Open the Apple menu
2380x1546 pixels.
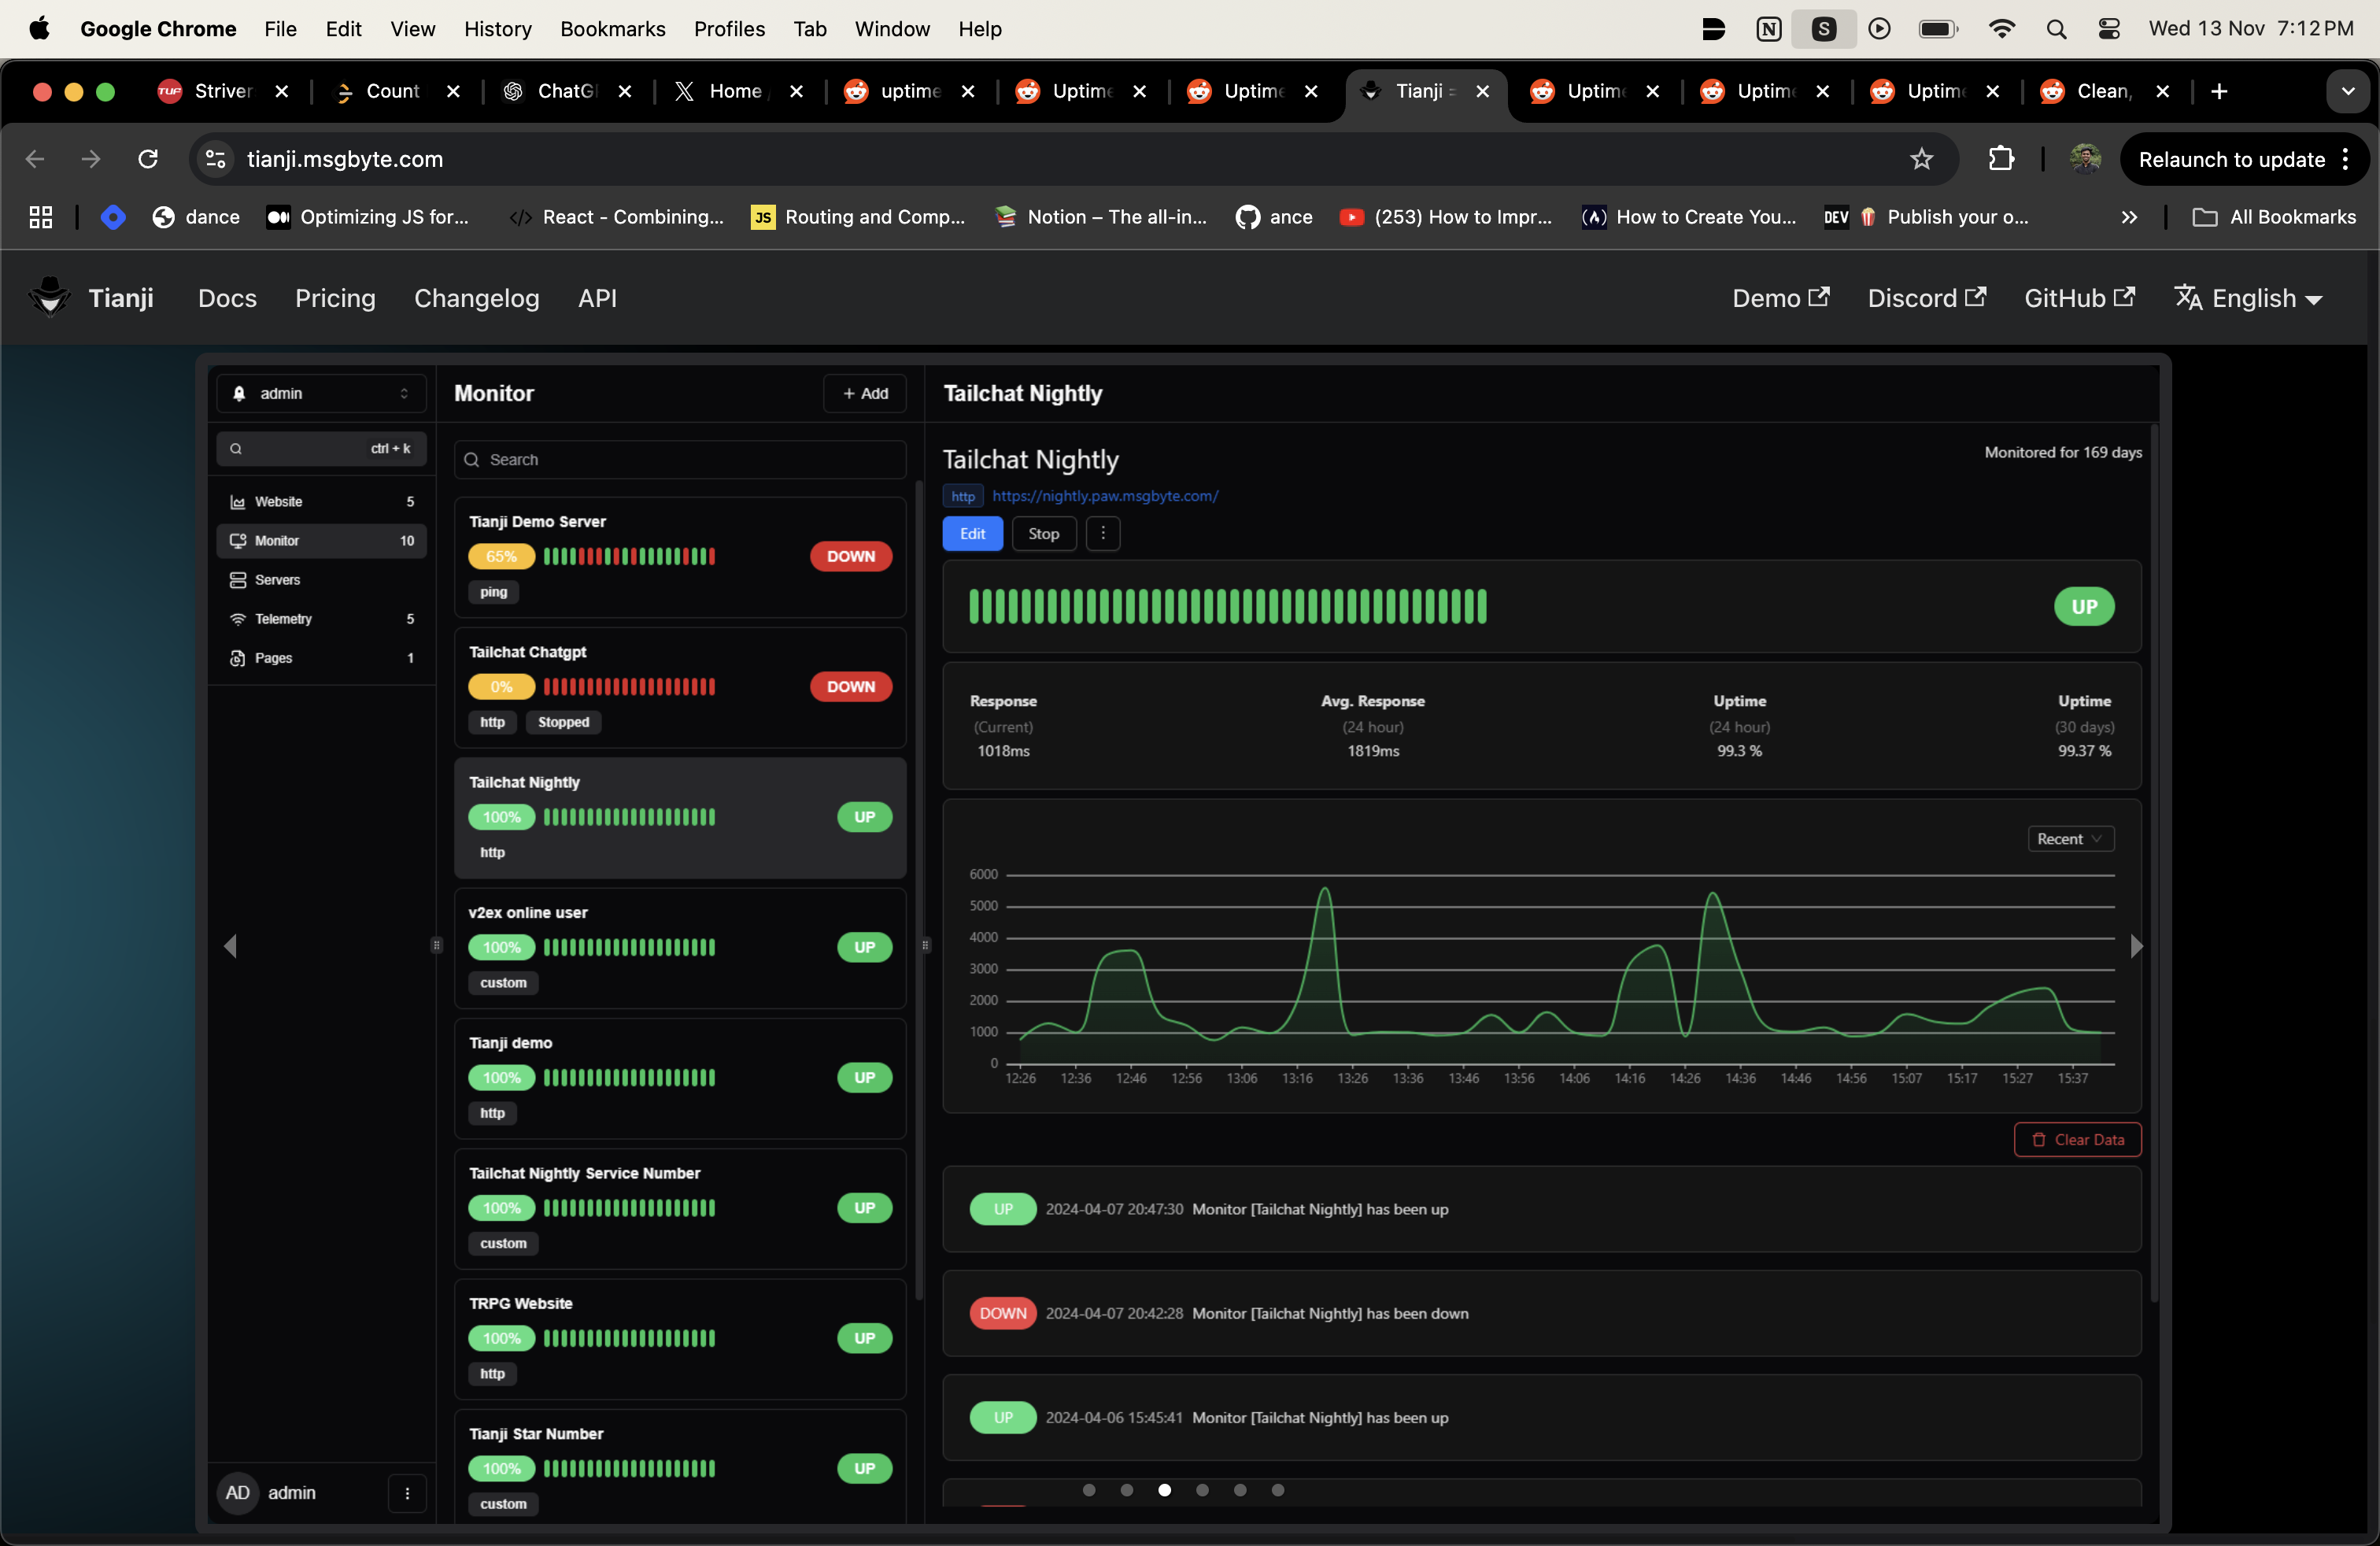click(39, 29)
